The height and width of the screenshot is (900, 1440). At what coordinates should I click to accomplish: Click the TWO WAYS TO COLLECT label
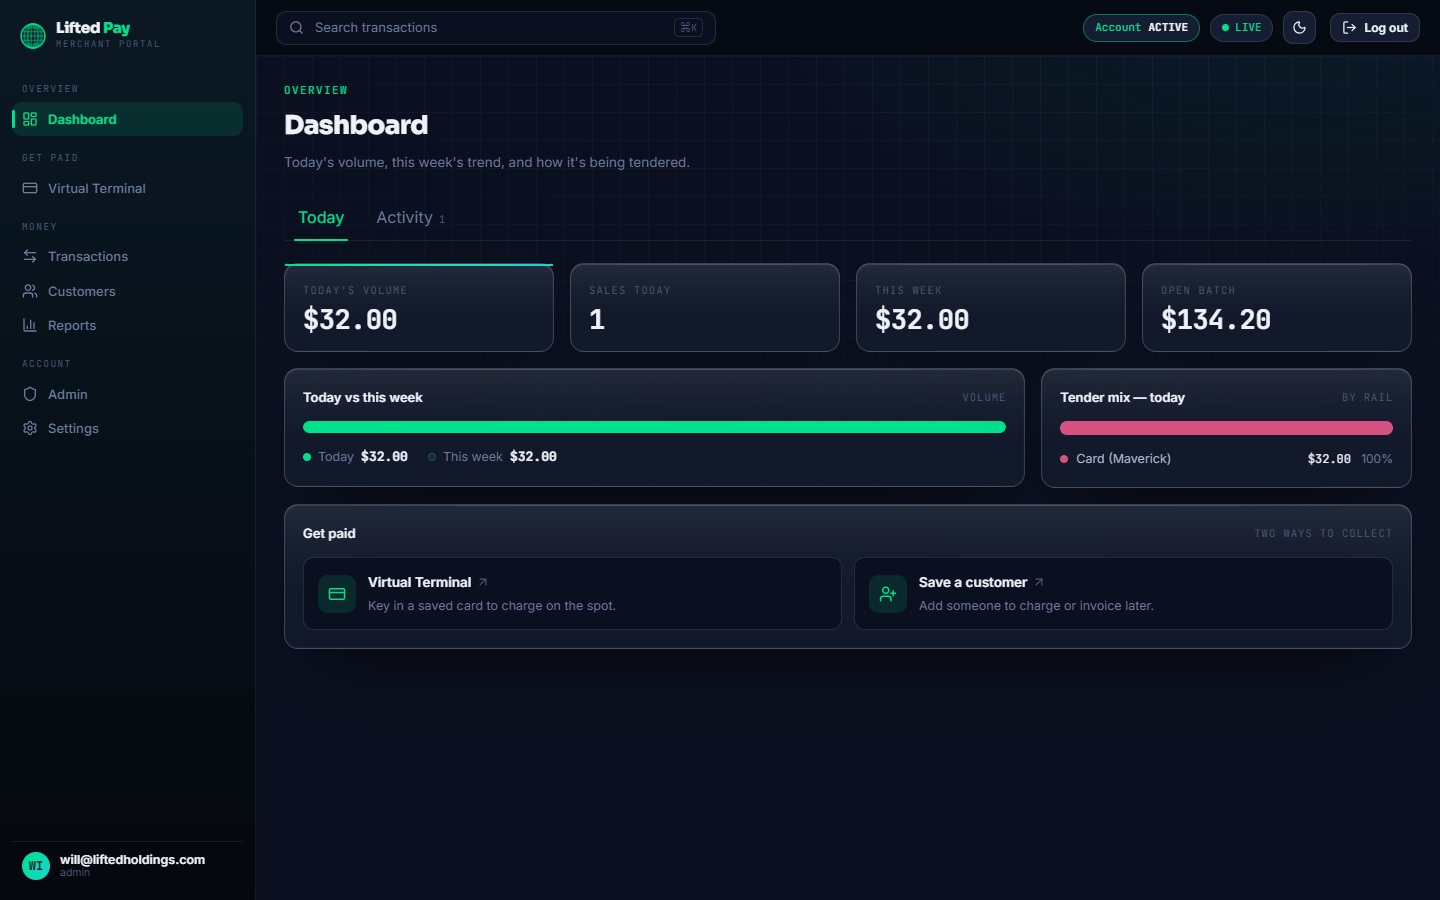click(1323, 534)
